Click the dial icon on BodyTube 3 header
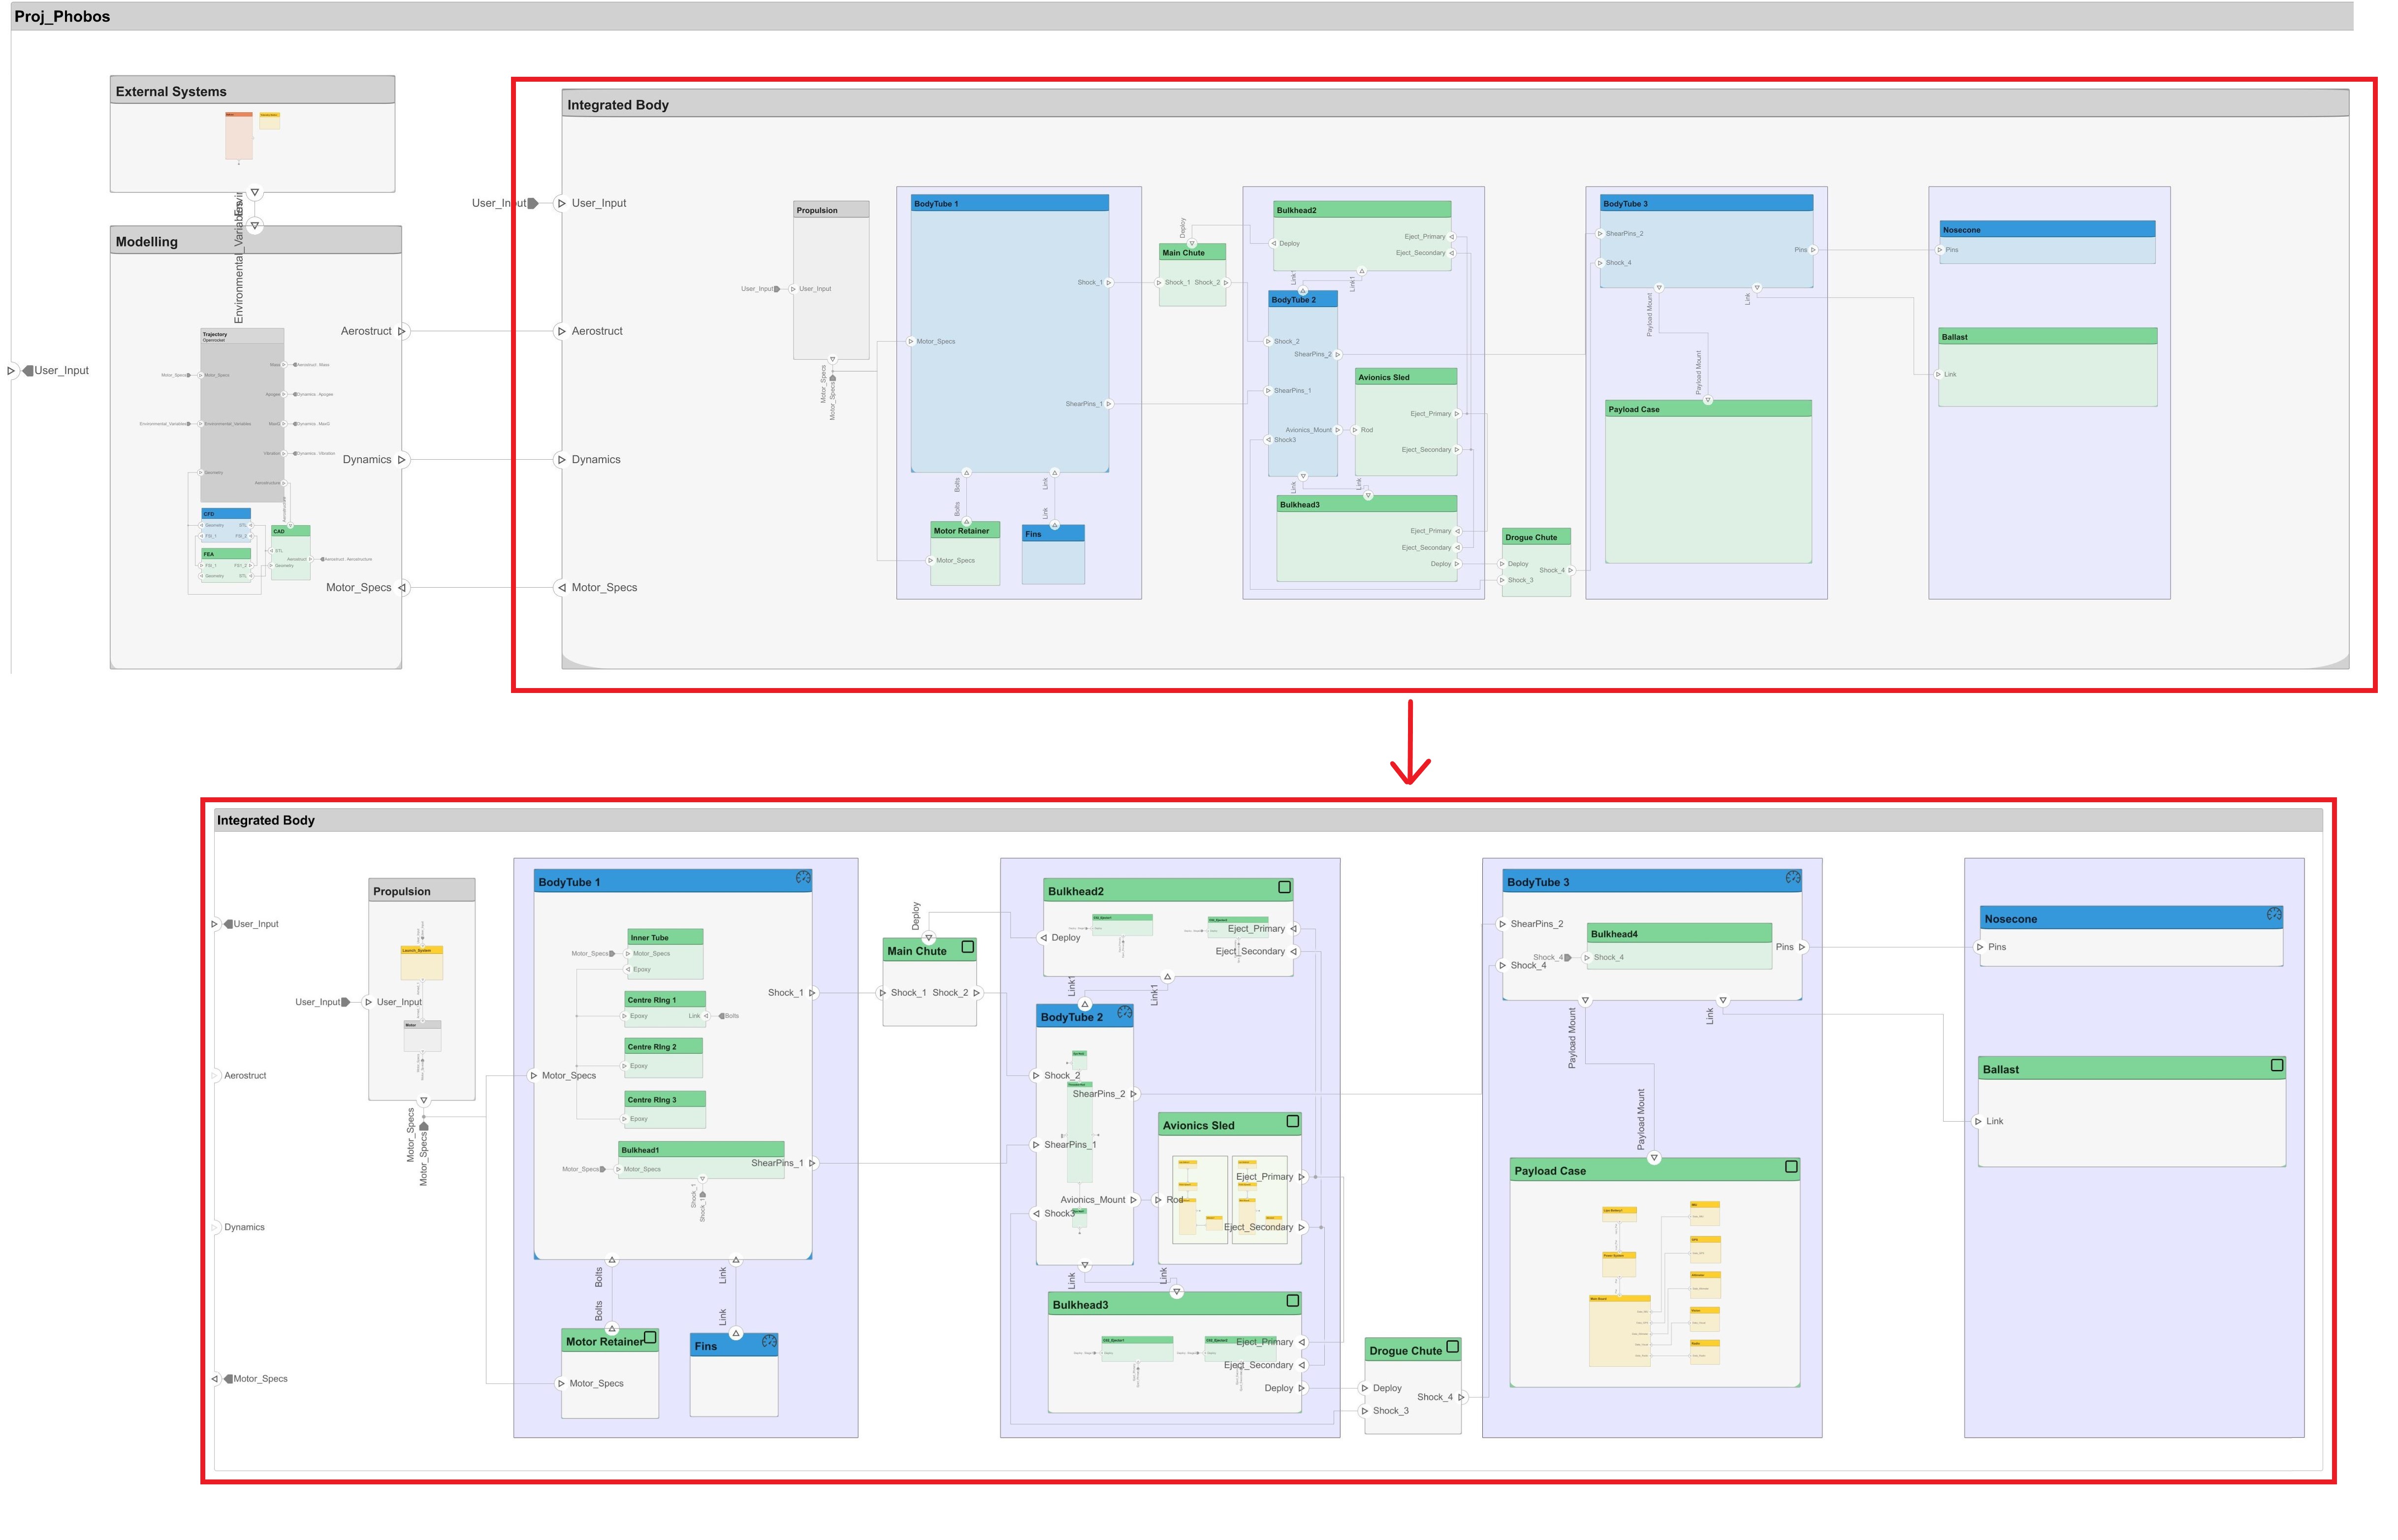Screen dimensions: 2398x1540 click(x=1792, y=877)
